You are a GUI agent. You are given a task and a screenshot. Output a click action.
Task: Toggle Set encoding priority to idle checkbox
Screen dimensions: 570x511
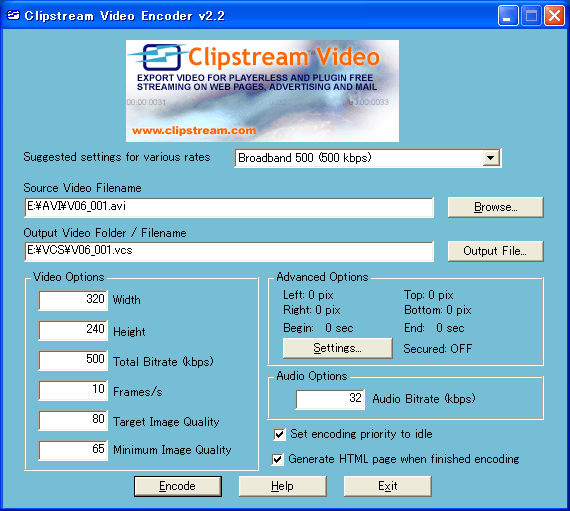point(279,434)
